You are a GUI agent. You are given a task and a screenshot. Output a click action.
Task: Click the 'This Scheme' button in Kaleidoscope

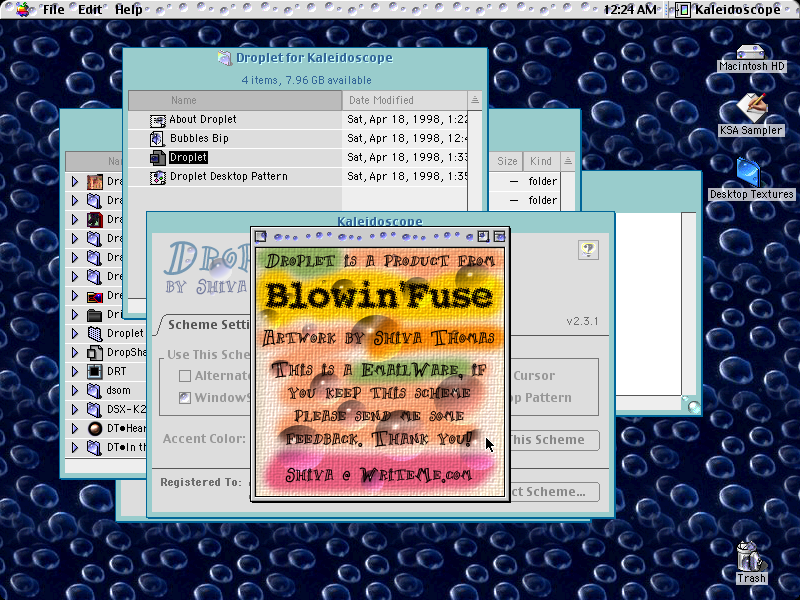[x=553, y=440]
